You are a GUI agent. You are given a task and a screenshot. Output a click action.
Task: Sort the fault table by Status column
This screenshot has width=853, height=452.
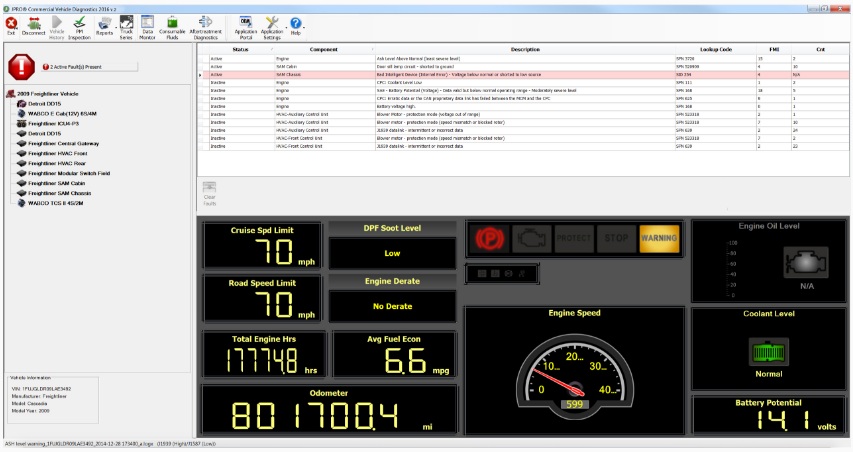click(240, 49)
